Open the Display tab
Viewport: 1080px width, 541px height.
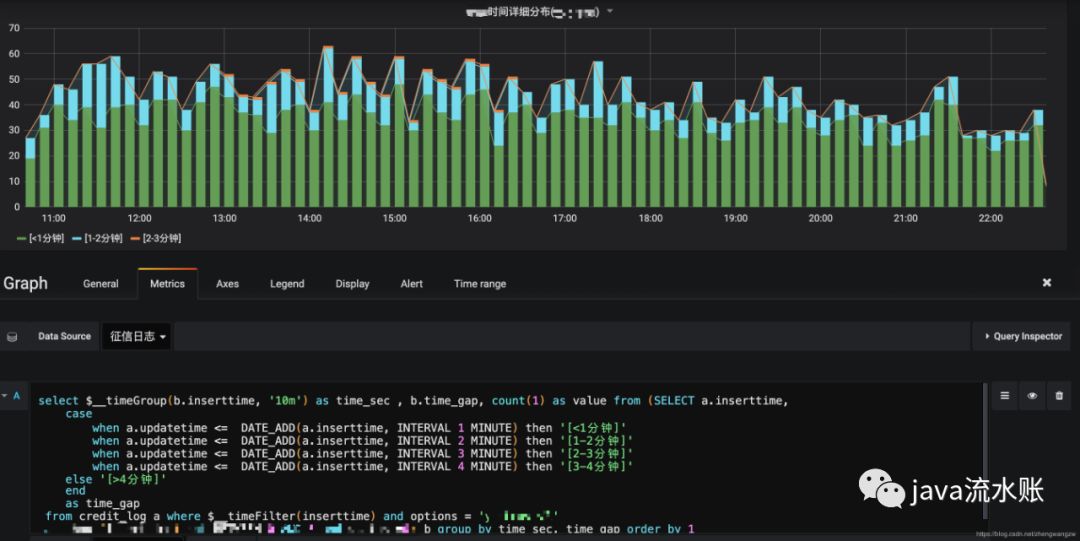pos(352,284)
